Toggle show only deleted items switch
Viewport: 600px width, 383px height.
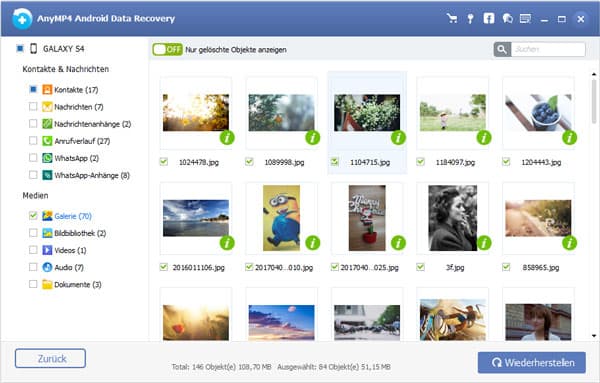click(167, 49)
